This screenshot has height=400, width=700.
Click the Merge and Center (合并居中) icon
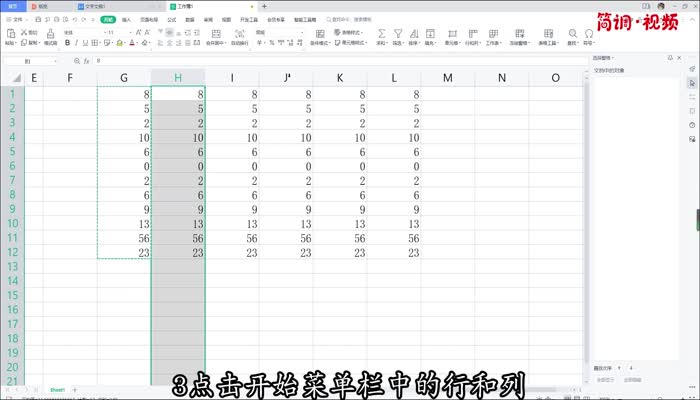point(215,35)
